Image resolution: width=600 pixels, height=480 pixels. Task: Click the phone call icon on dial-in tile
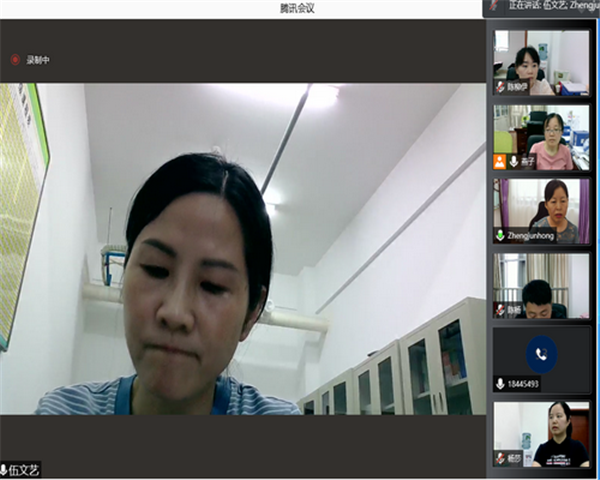(541, 353)
